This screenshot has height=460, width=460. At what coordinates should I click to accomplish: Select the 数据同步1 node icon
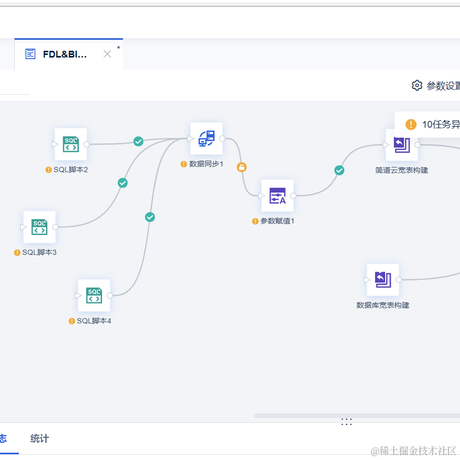click(206, 138)
